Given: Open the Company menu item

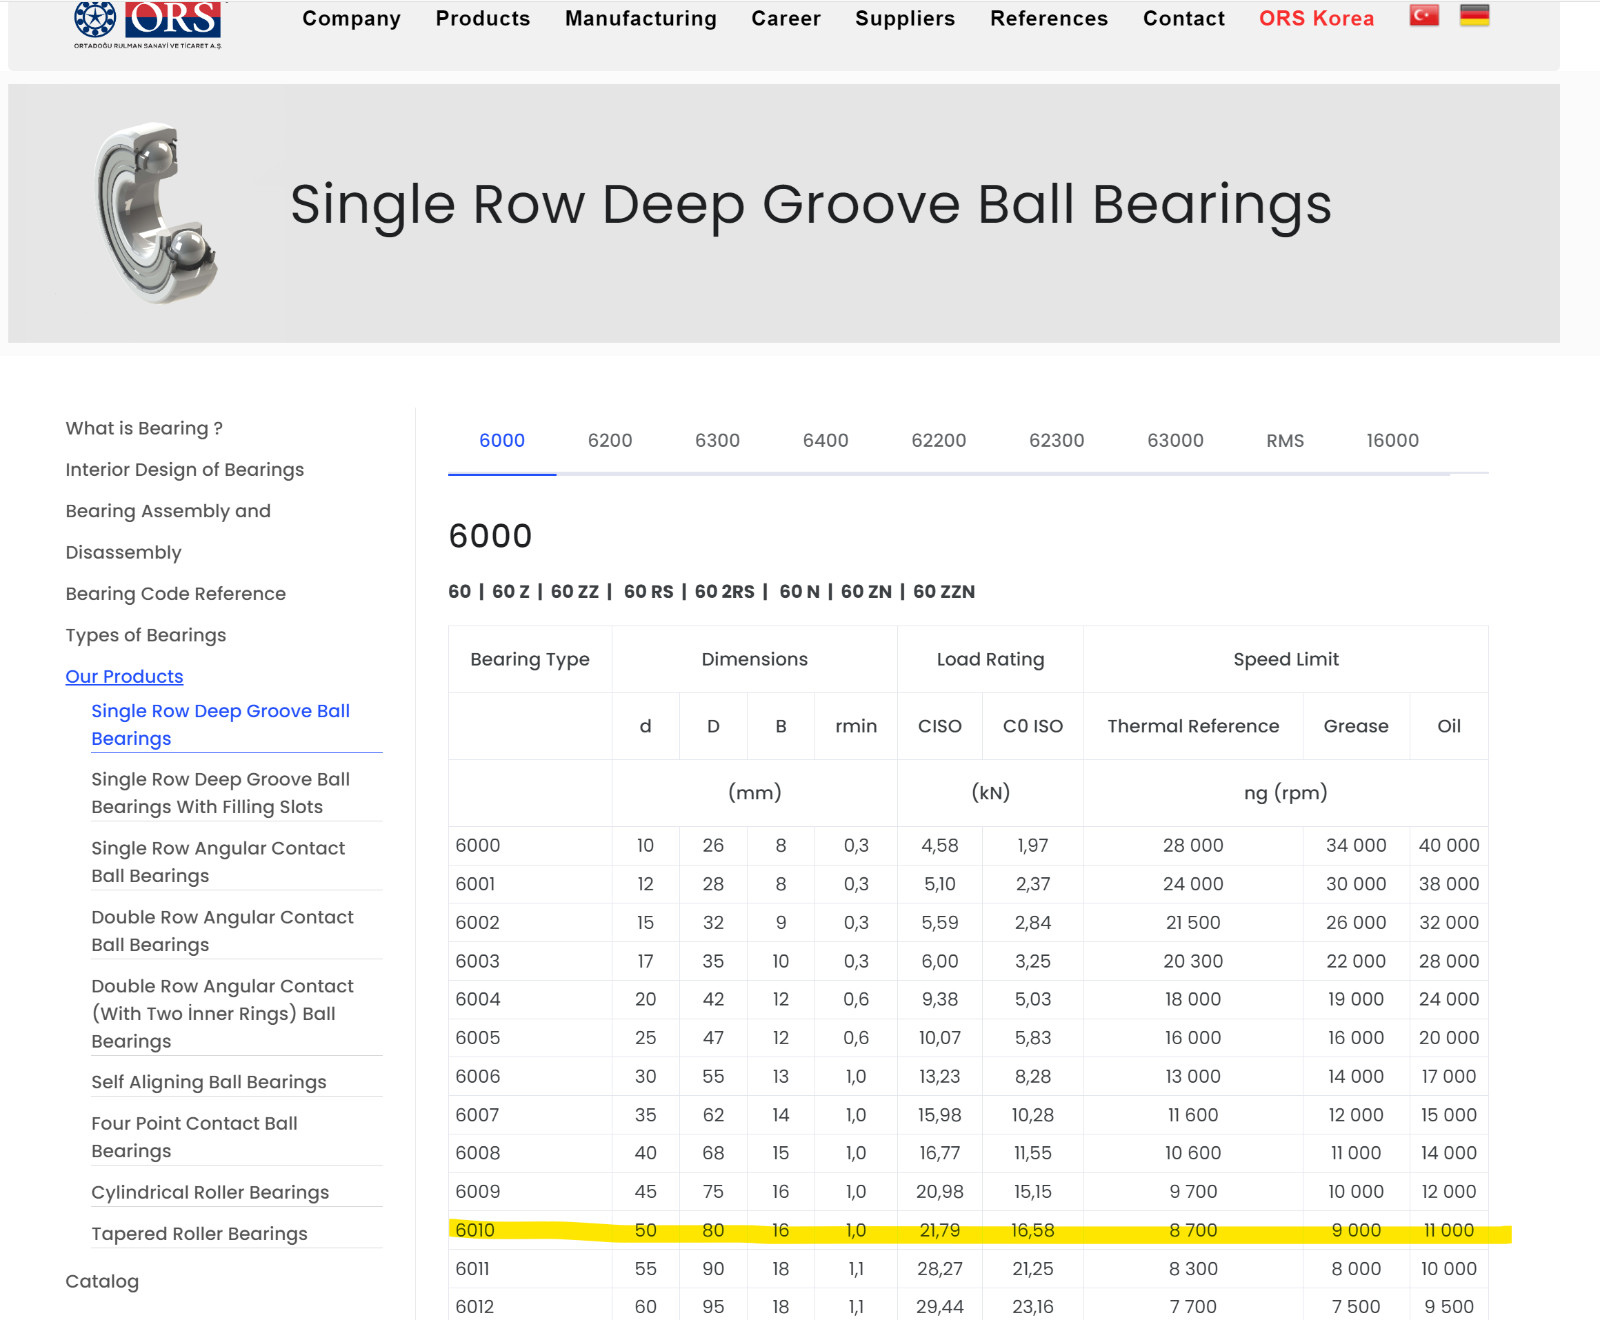Looking at the screenshot, I should coord(351,18).
